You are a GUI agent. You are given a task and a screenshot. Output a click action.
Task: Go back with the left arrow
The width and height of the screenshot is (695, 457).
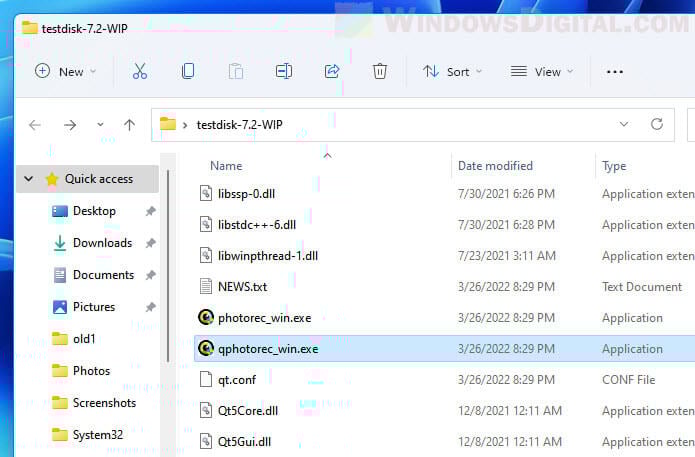pos(35,125)
